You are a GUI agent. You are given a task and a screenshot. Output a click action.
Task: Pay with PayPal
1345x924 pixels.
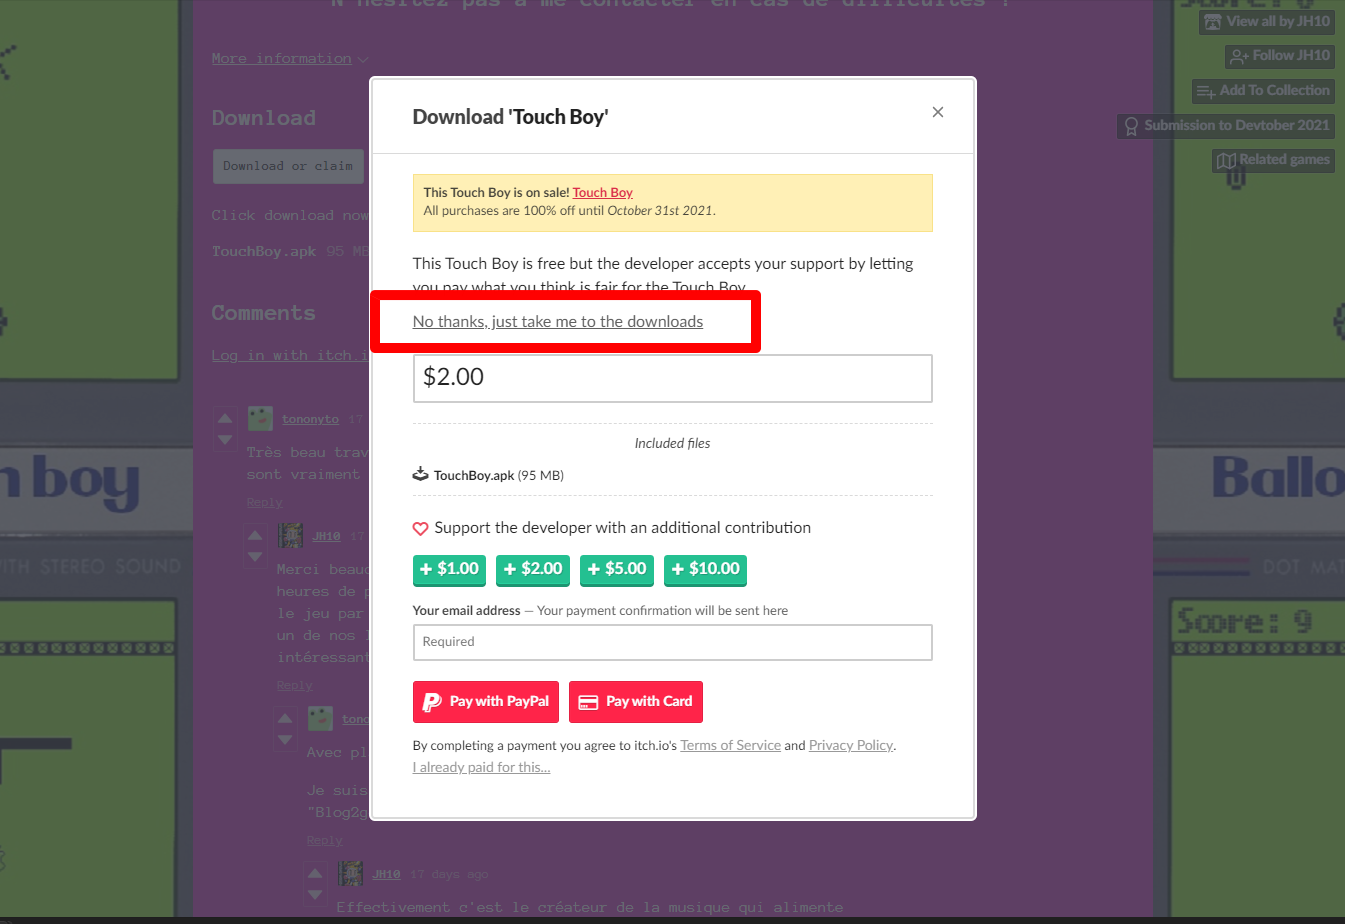(486, 702)
